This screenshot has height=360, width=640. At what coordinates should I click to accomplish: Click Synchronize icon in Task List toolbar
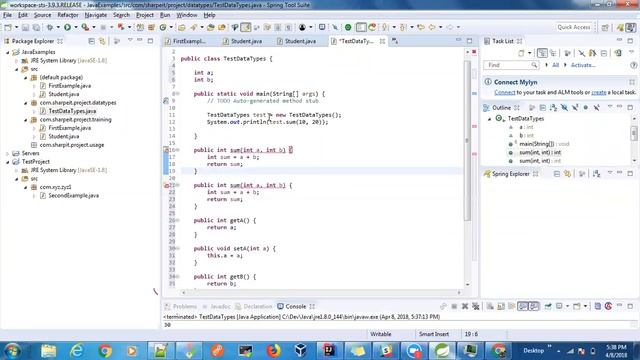[x=618, y=53]
